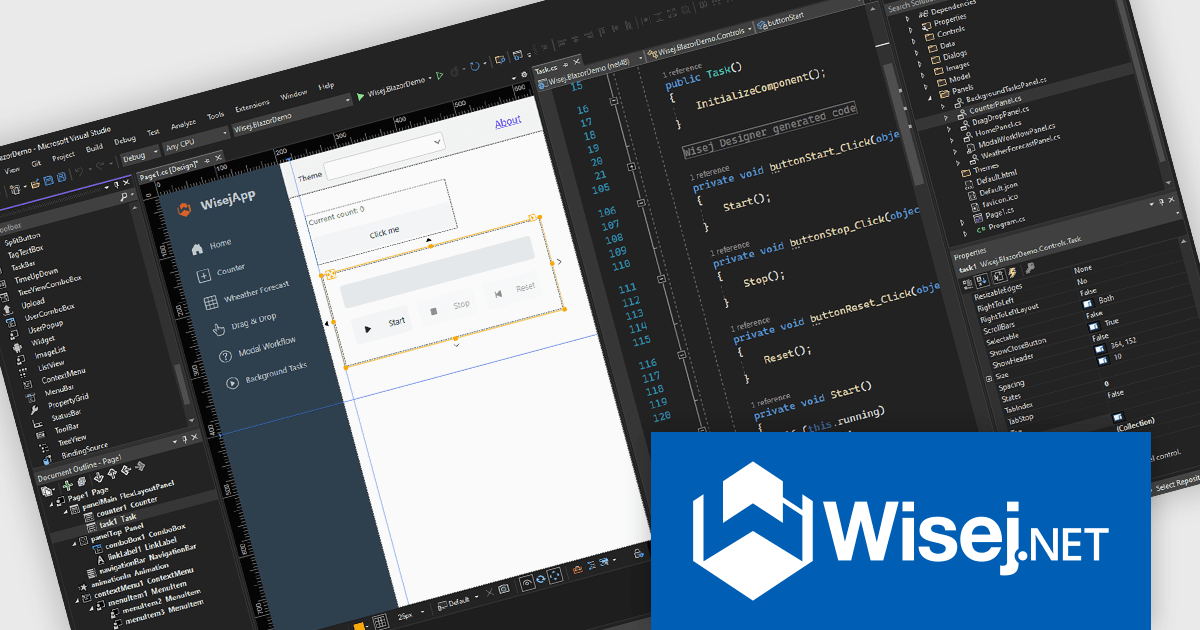The image size is (1200, 630).
Task: Click the Toolbox search magnifier icon
Action: [x=123, y=198]
